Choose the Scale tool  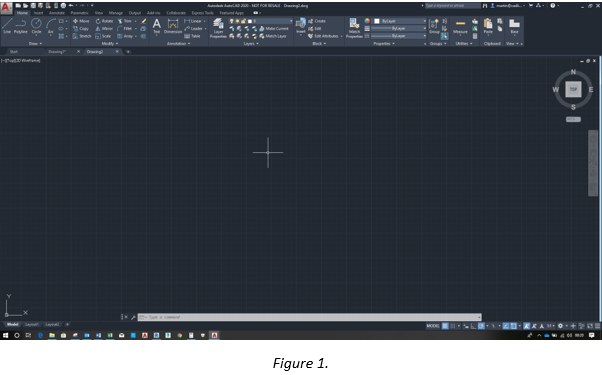pos(103,36)
